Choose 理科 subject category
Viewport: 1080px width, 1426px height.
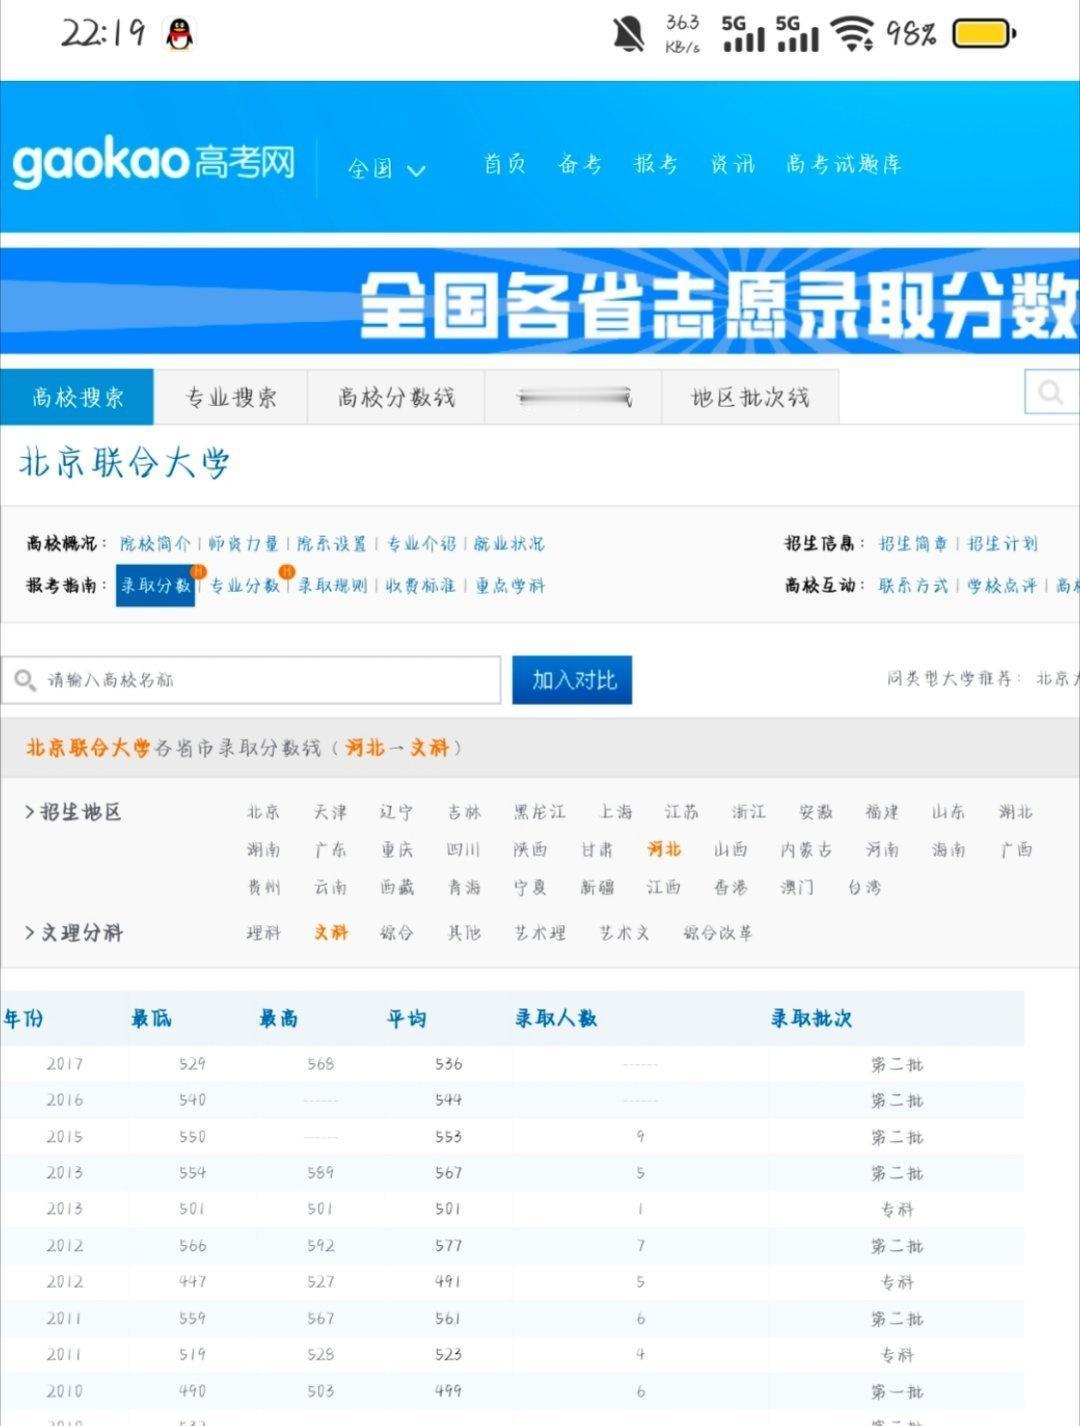tap(264, 933)
